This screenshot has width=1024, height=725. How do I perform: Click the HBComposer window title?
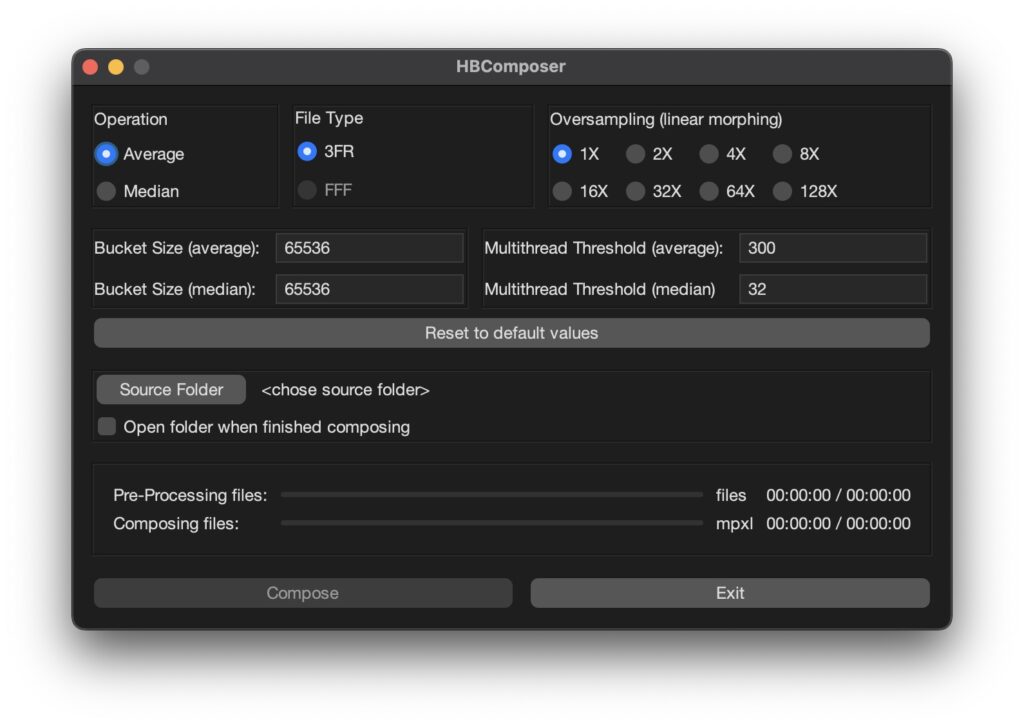(511, 67)
